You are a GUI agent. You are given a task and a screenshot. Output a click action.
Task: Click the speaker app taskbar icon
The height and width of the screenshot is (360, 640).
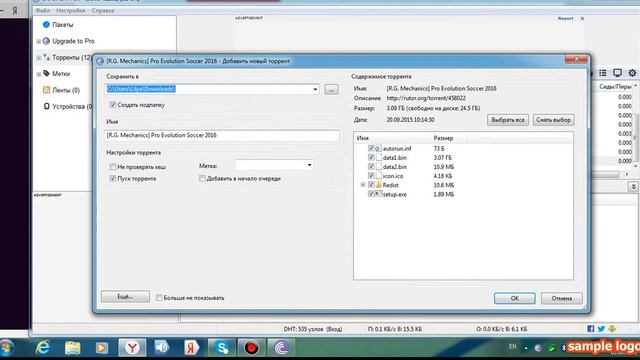tap(162, 348)
